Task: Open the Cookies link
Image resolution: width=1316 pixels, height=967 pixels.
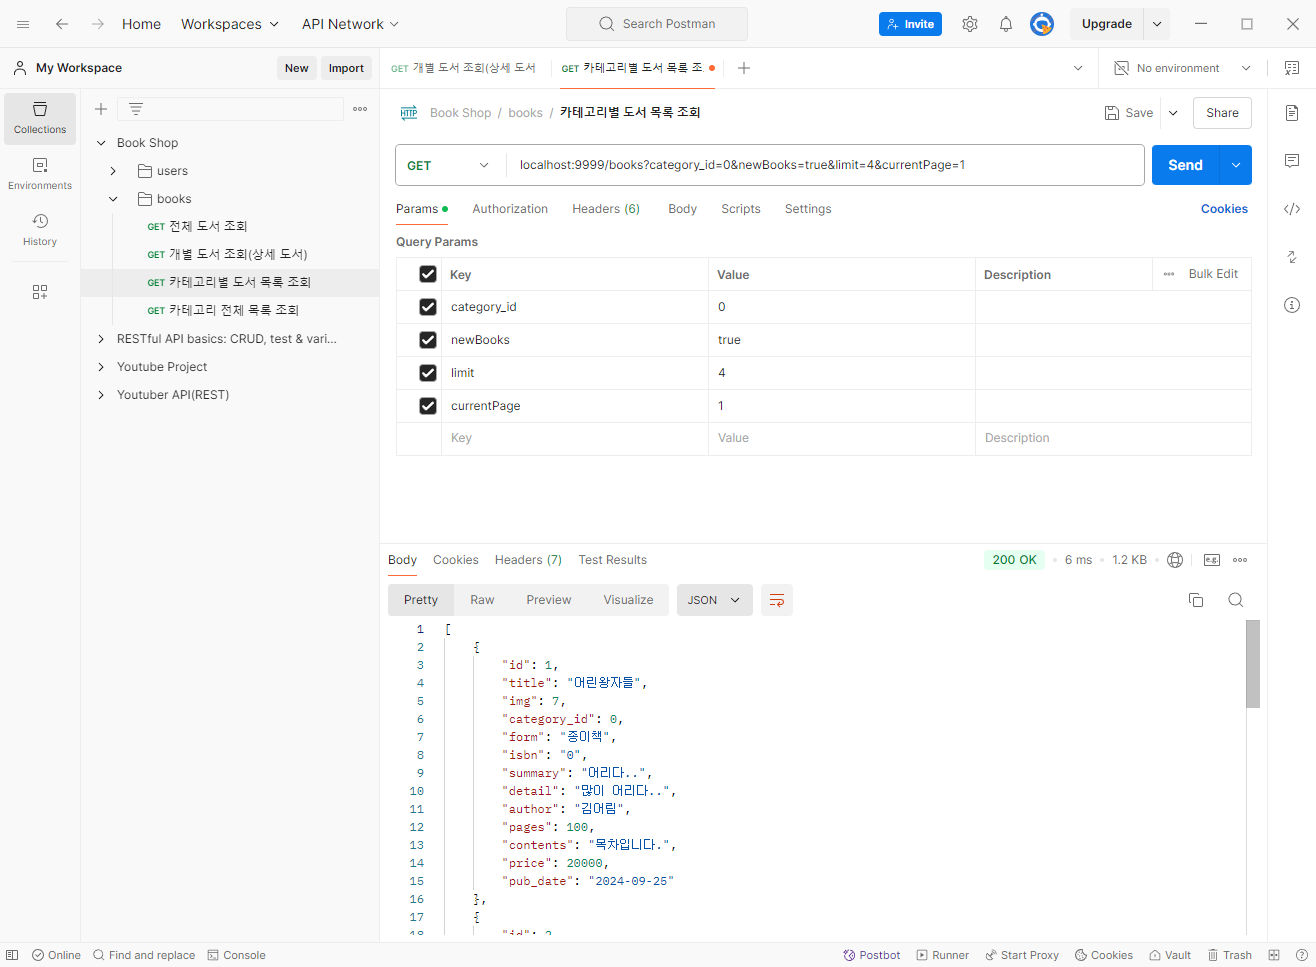Action: tap(1224, 209)
